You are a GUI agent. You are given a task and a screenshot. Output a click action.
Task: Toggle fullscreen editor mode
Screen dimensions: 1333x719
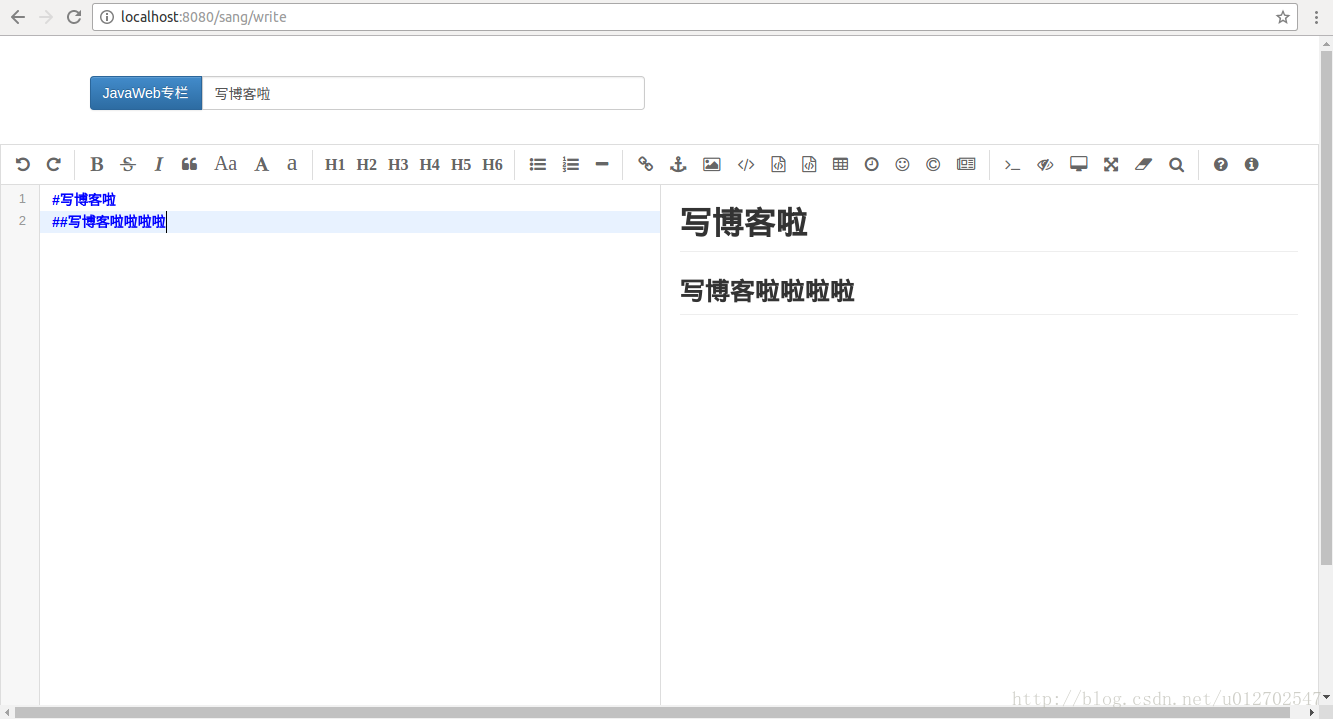[1111, 164]
